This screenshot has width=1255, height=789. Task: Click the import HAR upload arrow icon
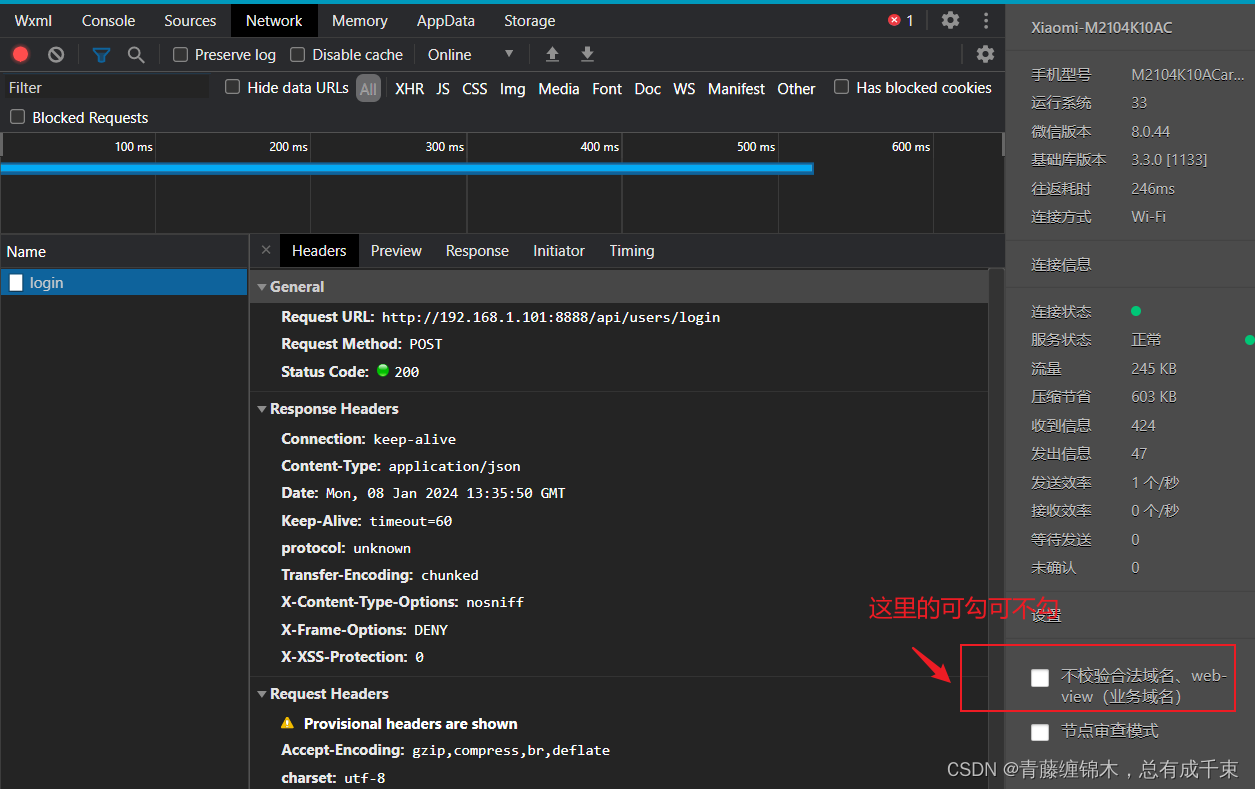pyautogui.click(x=552, y=54)
